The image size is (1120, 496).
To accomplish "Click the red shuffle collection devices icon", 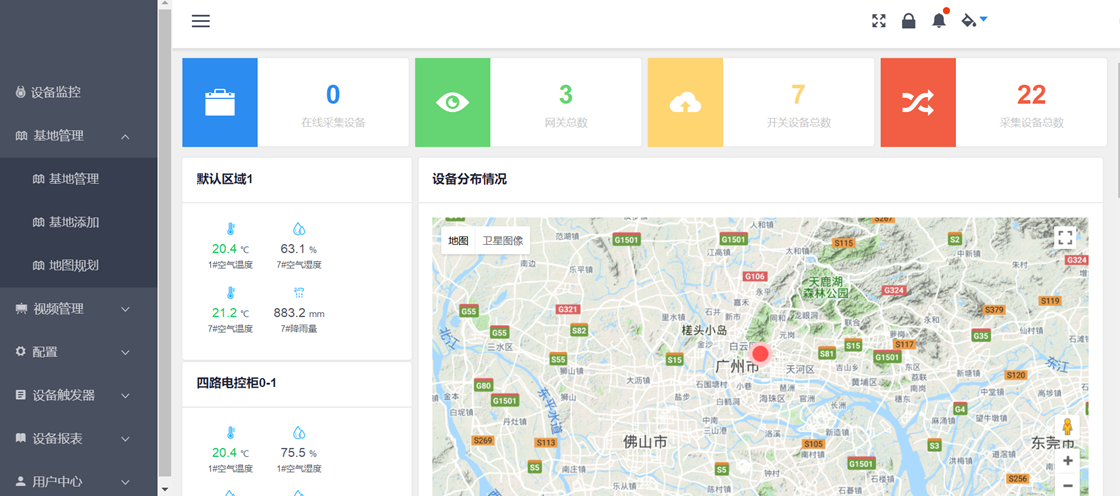I will pos(918,102).
